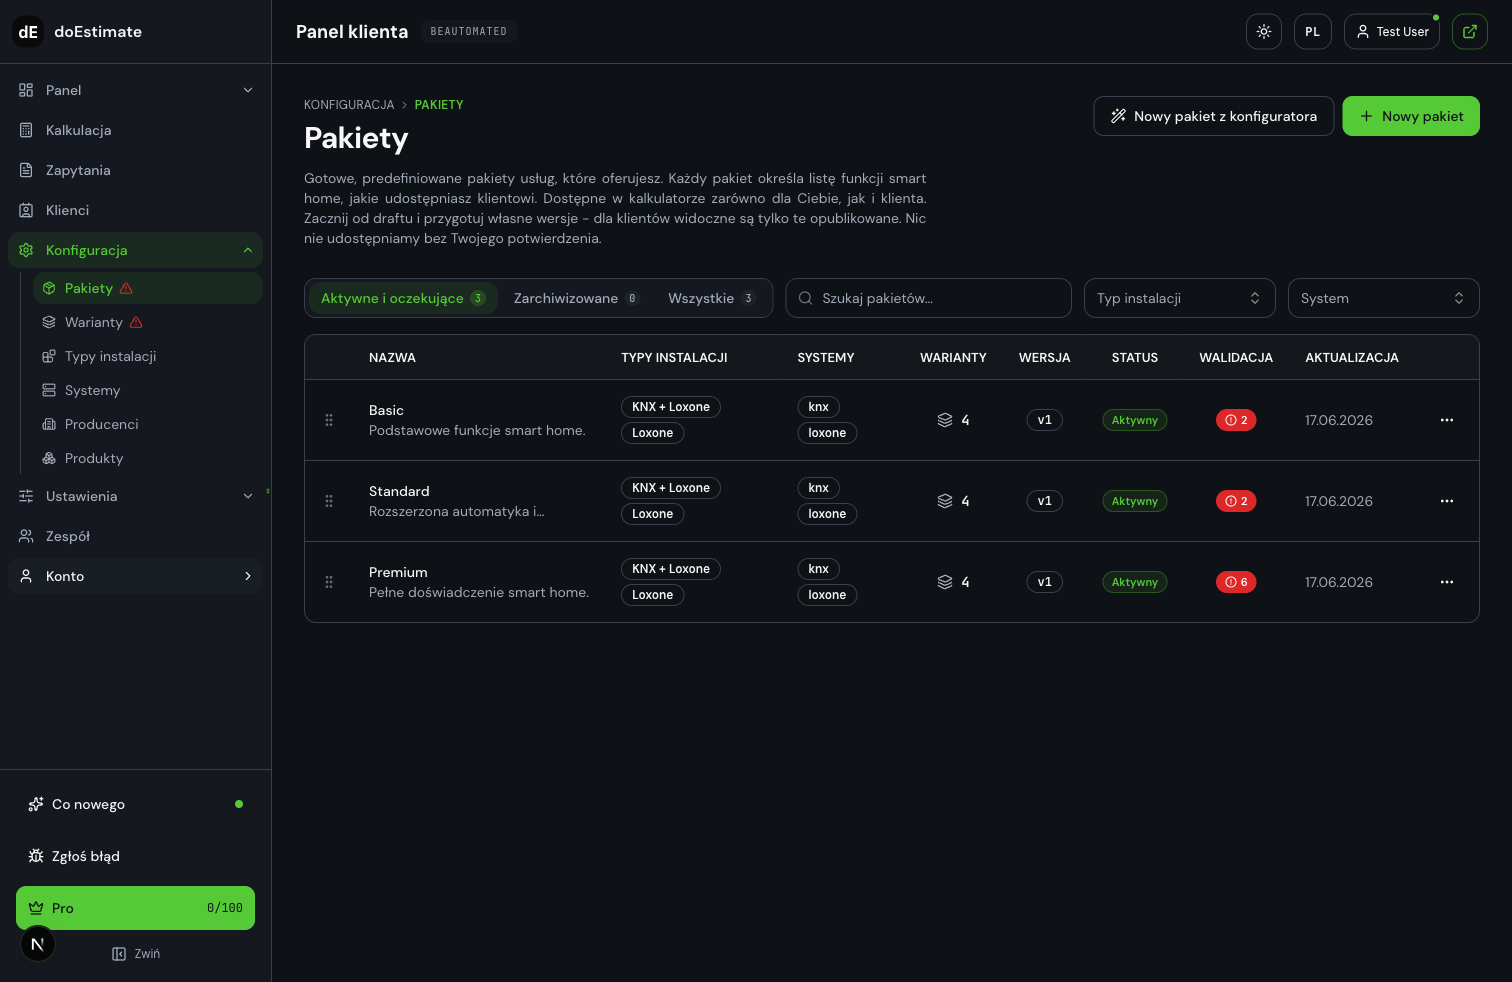Open the Typ instalacji dropdown

click(x=1180, y=298)
